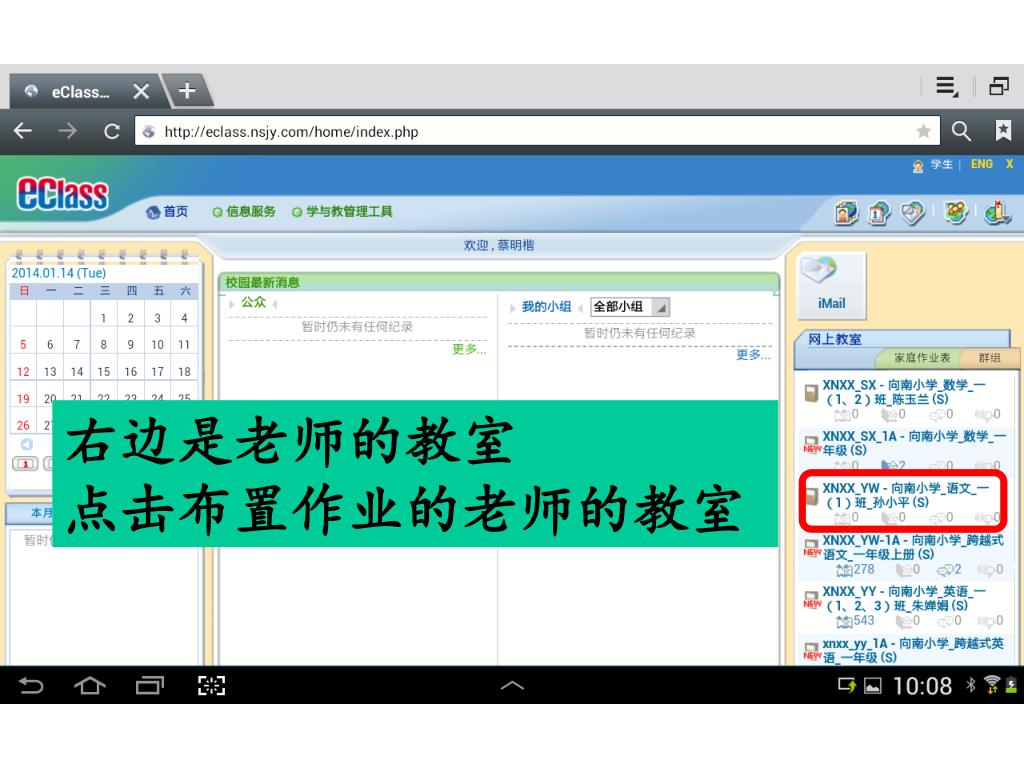Open the 学与教管理工具 menu
The width and height of the screenshot is (1024, 768).
pos(342,212)
